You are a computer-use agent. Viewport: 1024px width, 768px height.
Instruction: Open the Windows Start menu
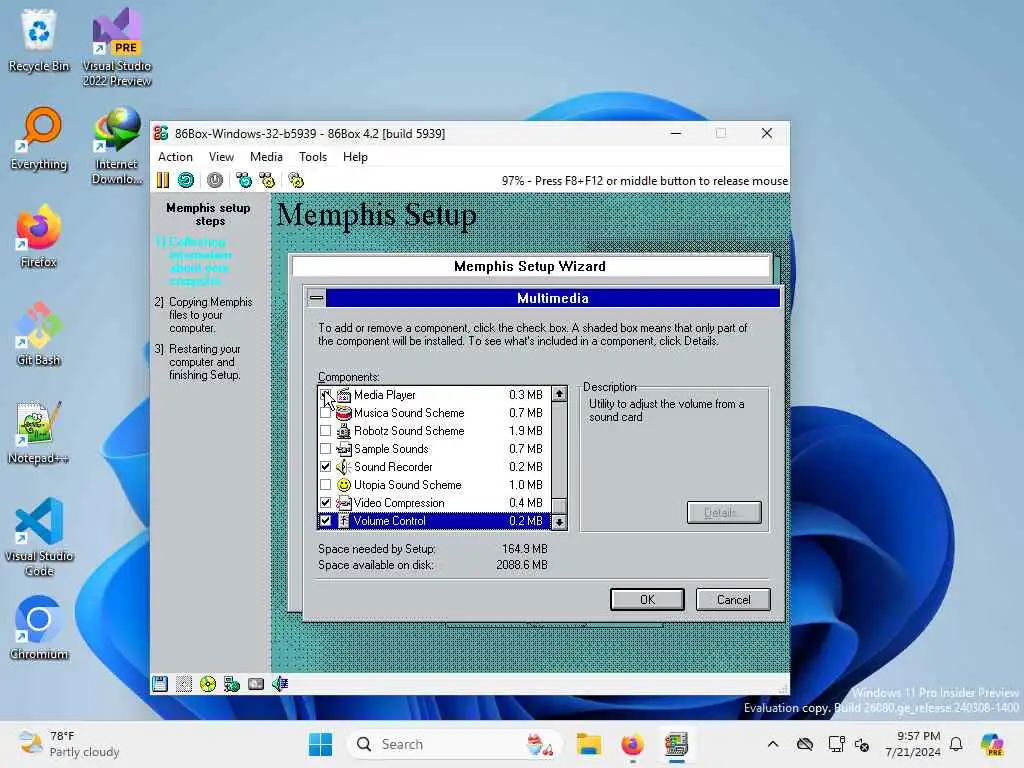click(320, 744)
